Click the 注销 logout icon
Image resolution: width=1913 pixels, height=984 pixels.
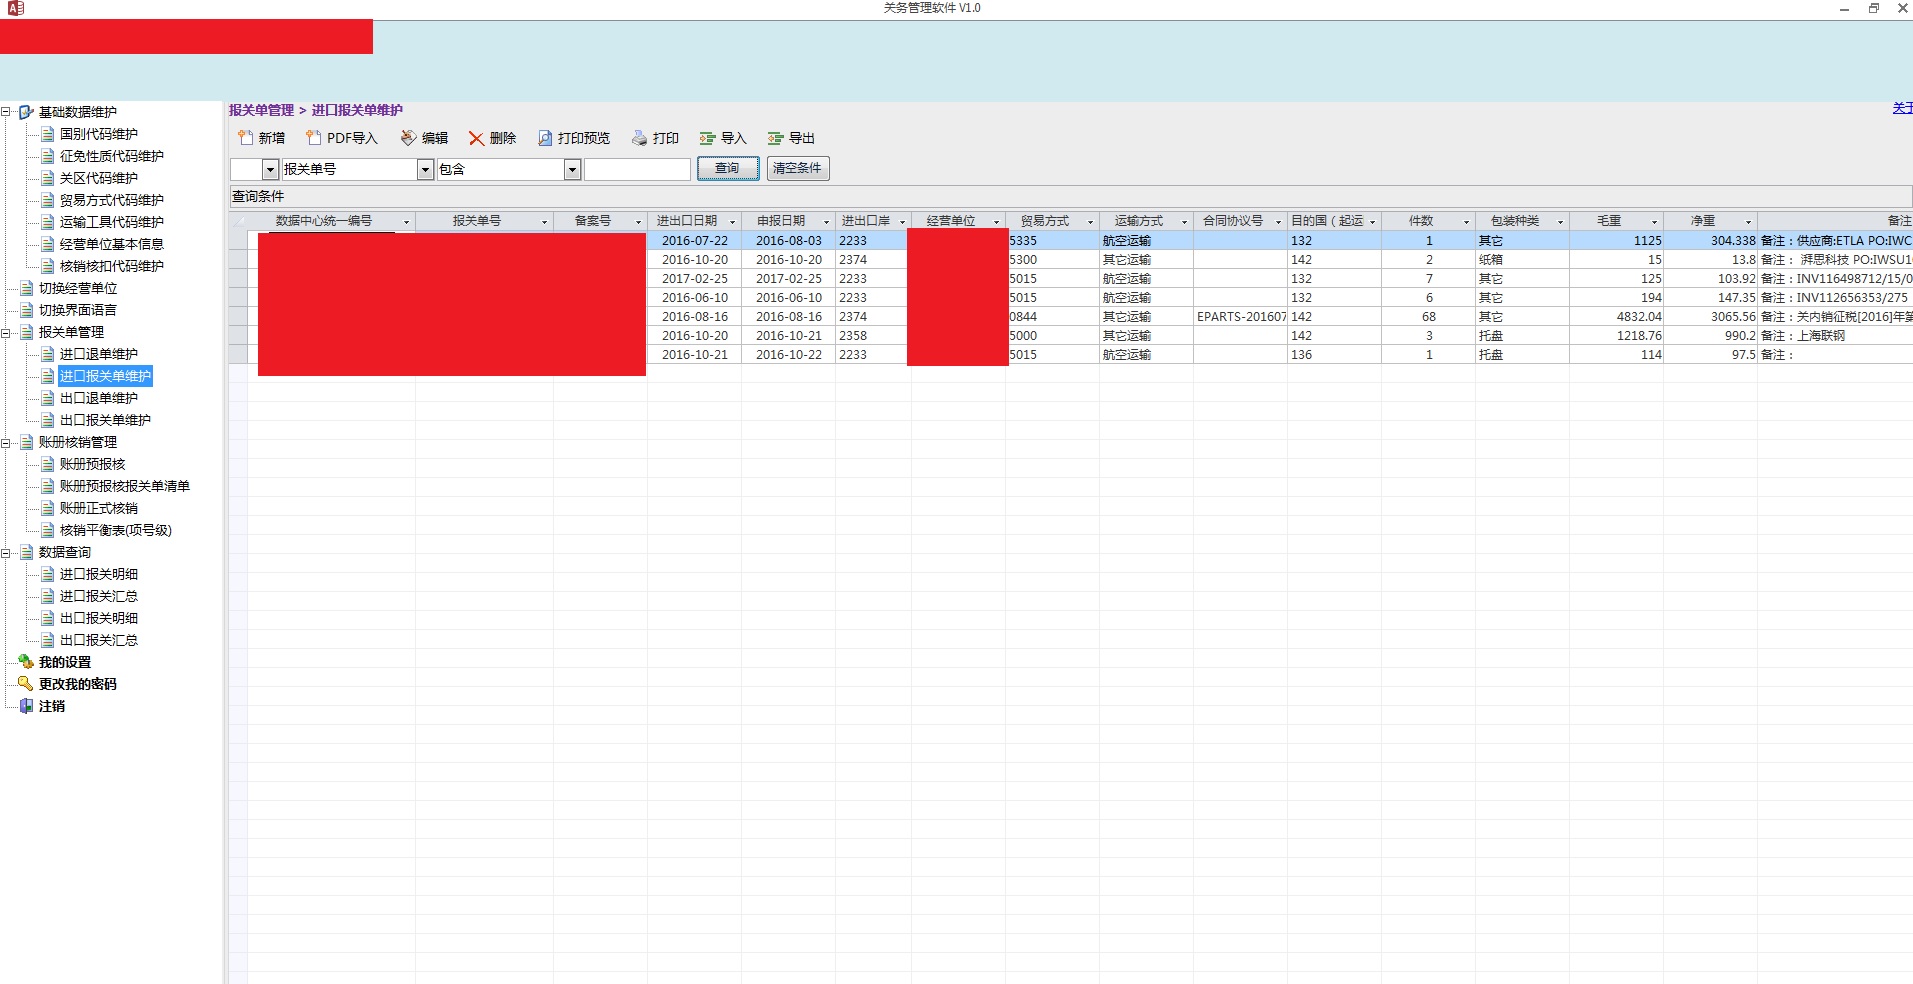coord(26,706)
